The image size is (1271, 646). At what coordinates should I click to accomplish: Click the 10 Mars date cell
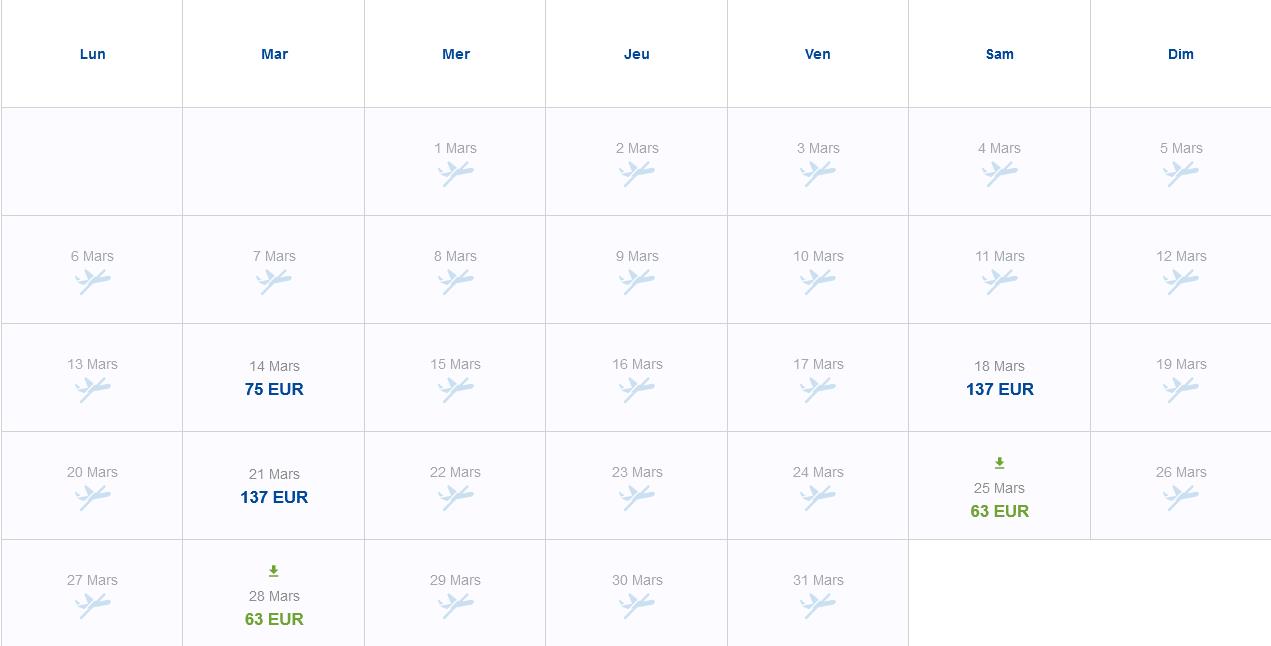pyautogui.click(x=818, y=270)
